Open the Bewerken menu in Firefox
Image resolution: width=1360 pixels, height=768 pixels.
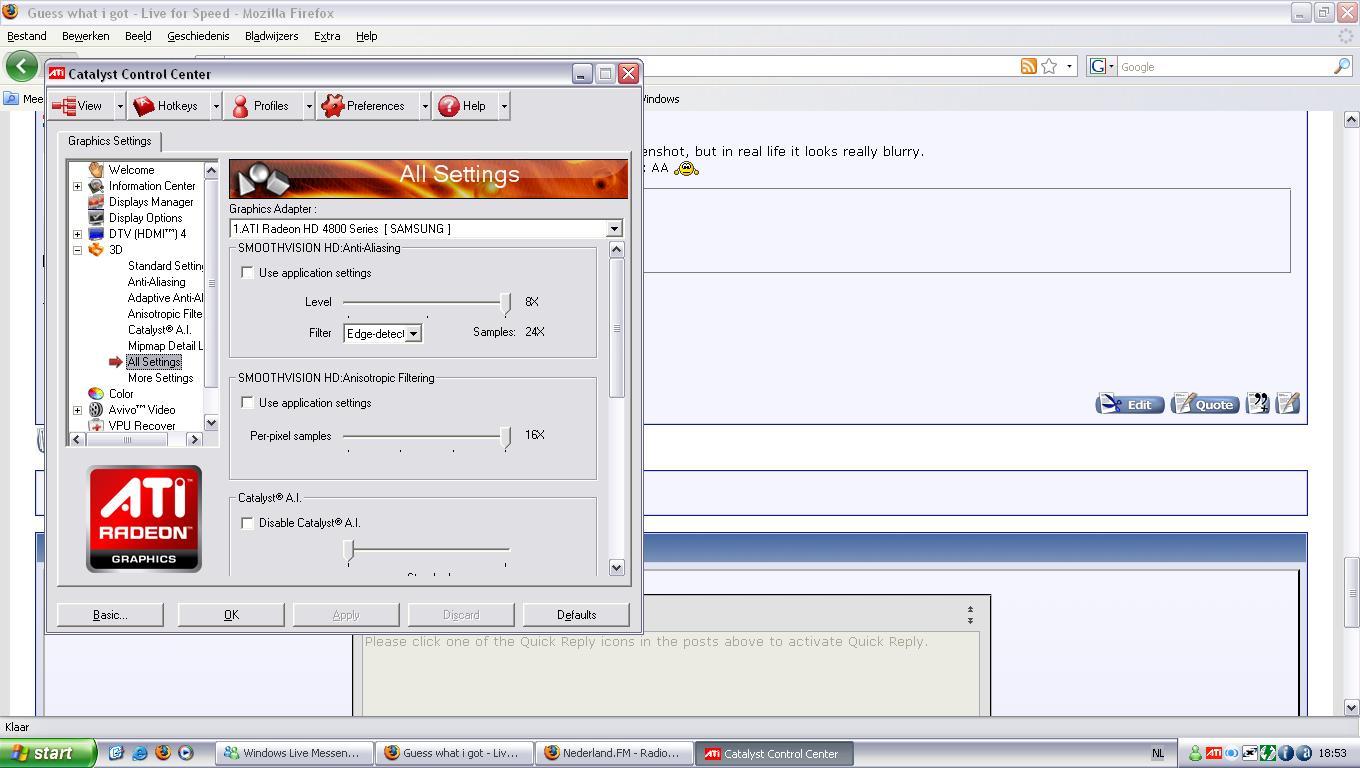click(86, 36)
